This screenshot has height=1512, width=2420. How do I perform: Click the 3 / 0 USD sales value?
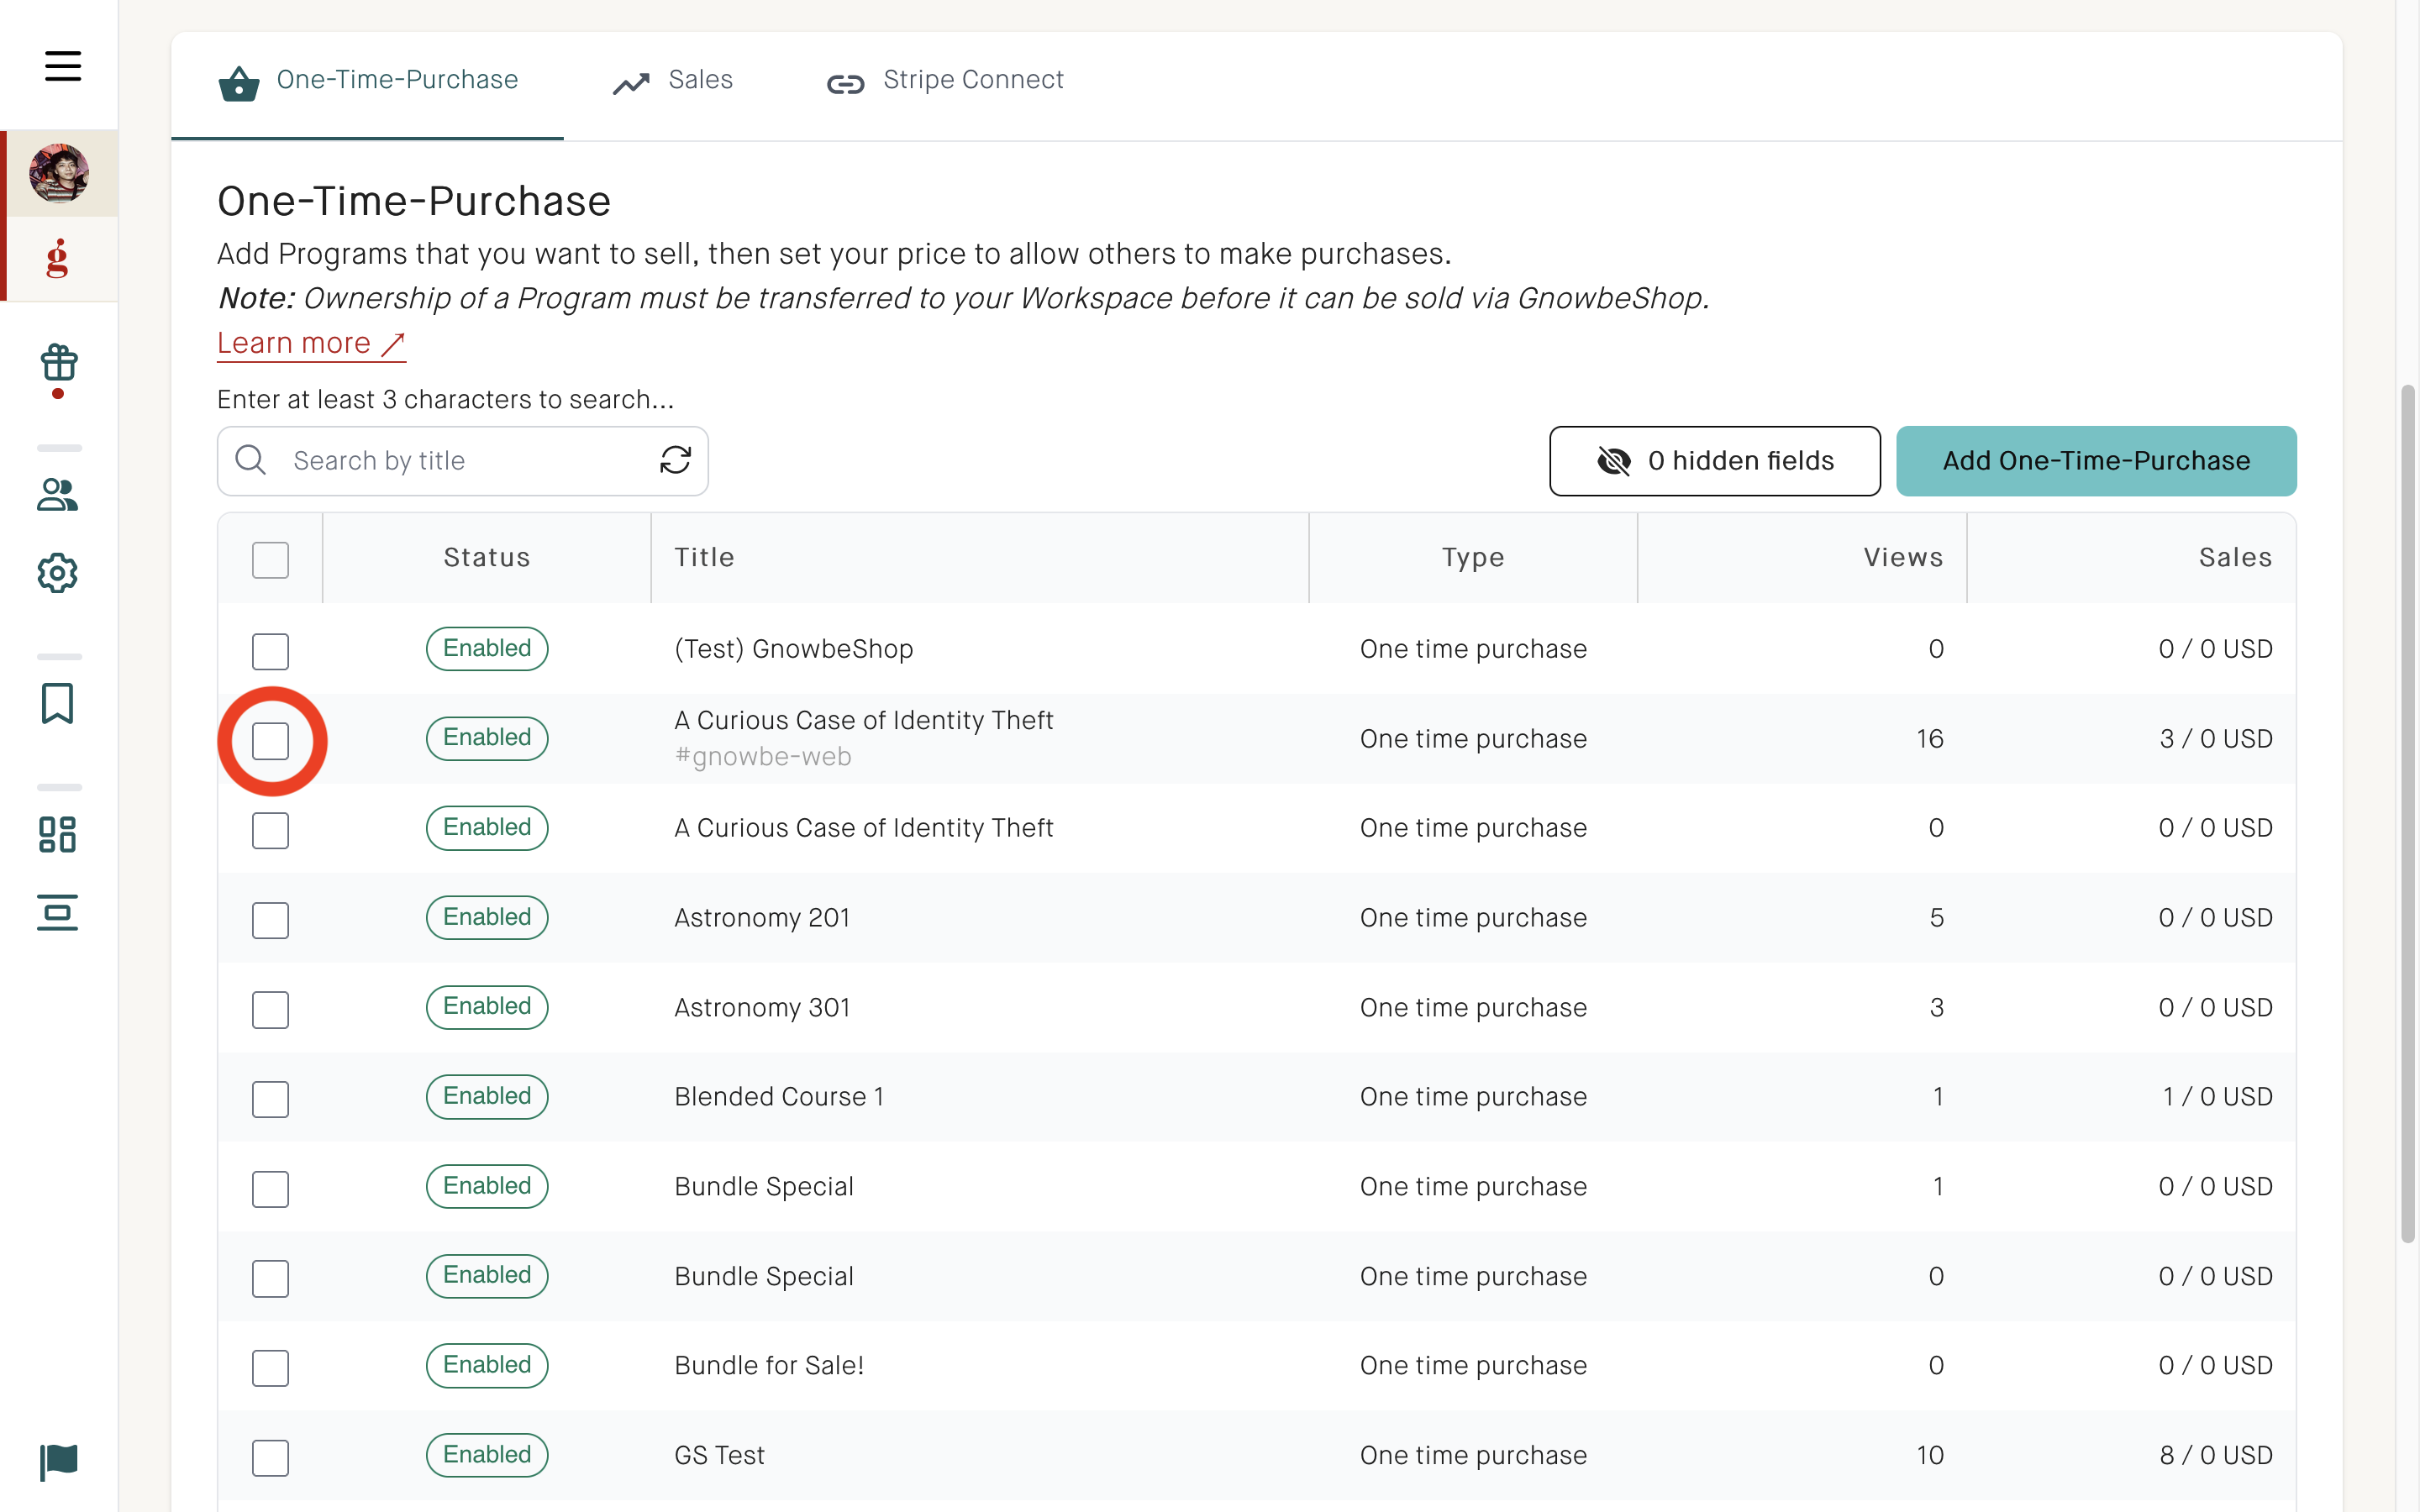2216,739
